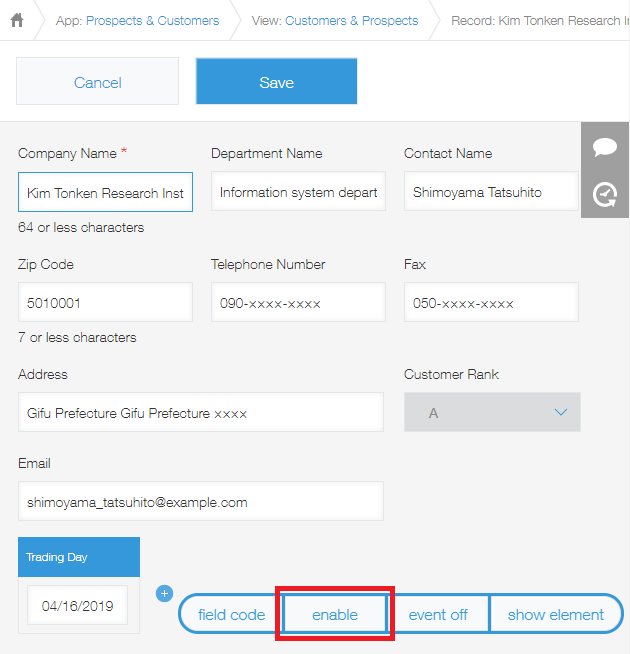The width and height of the screenshot is (630, 654).
Task: Click the Email input field
Action: tap(201, 501)
